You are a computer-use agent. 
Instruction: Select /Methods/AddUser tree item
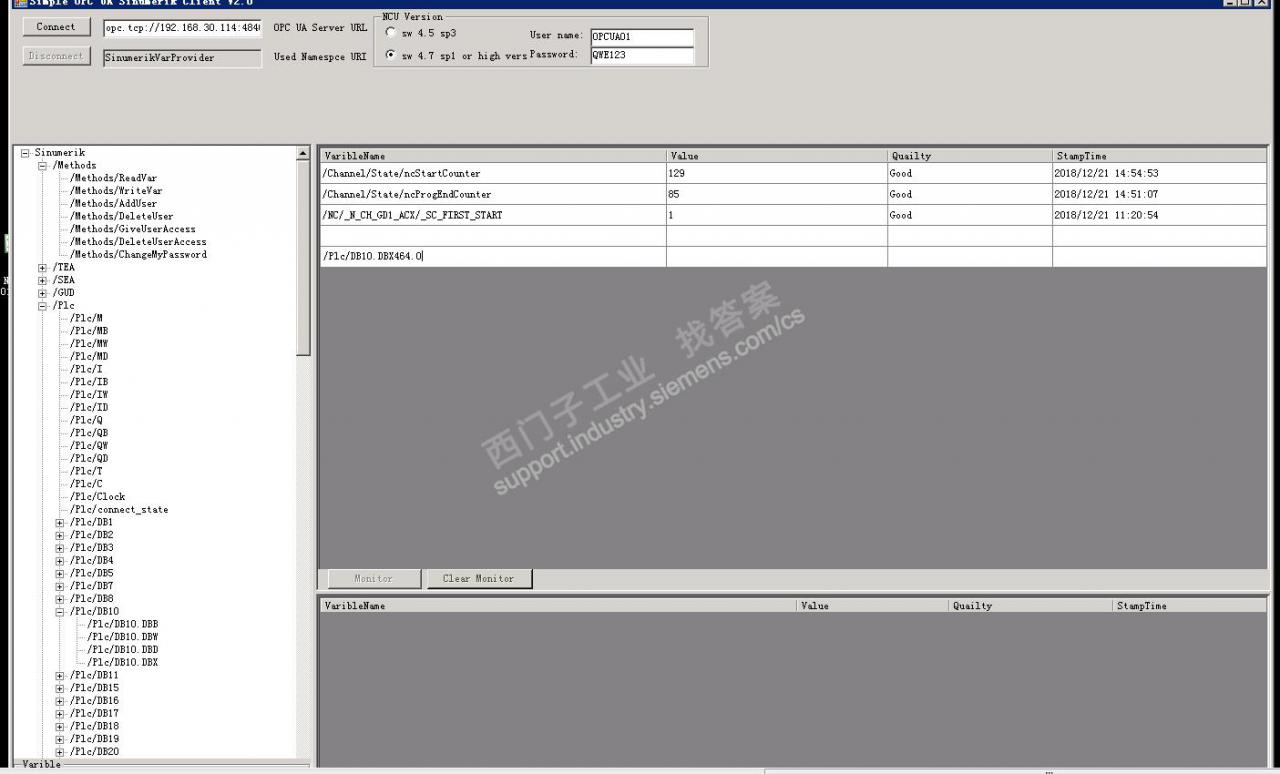[x=113, y=204]
